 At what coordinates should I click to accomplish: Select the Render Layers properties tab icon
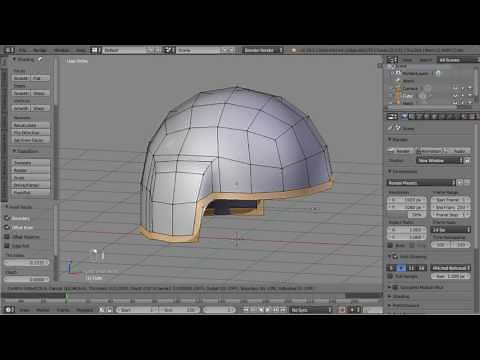(412, 116)
